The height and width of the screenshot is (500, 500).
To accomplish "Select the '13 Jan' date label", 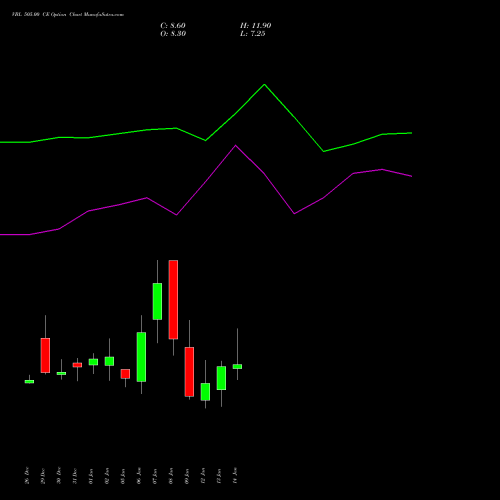I will [219, 476].
